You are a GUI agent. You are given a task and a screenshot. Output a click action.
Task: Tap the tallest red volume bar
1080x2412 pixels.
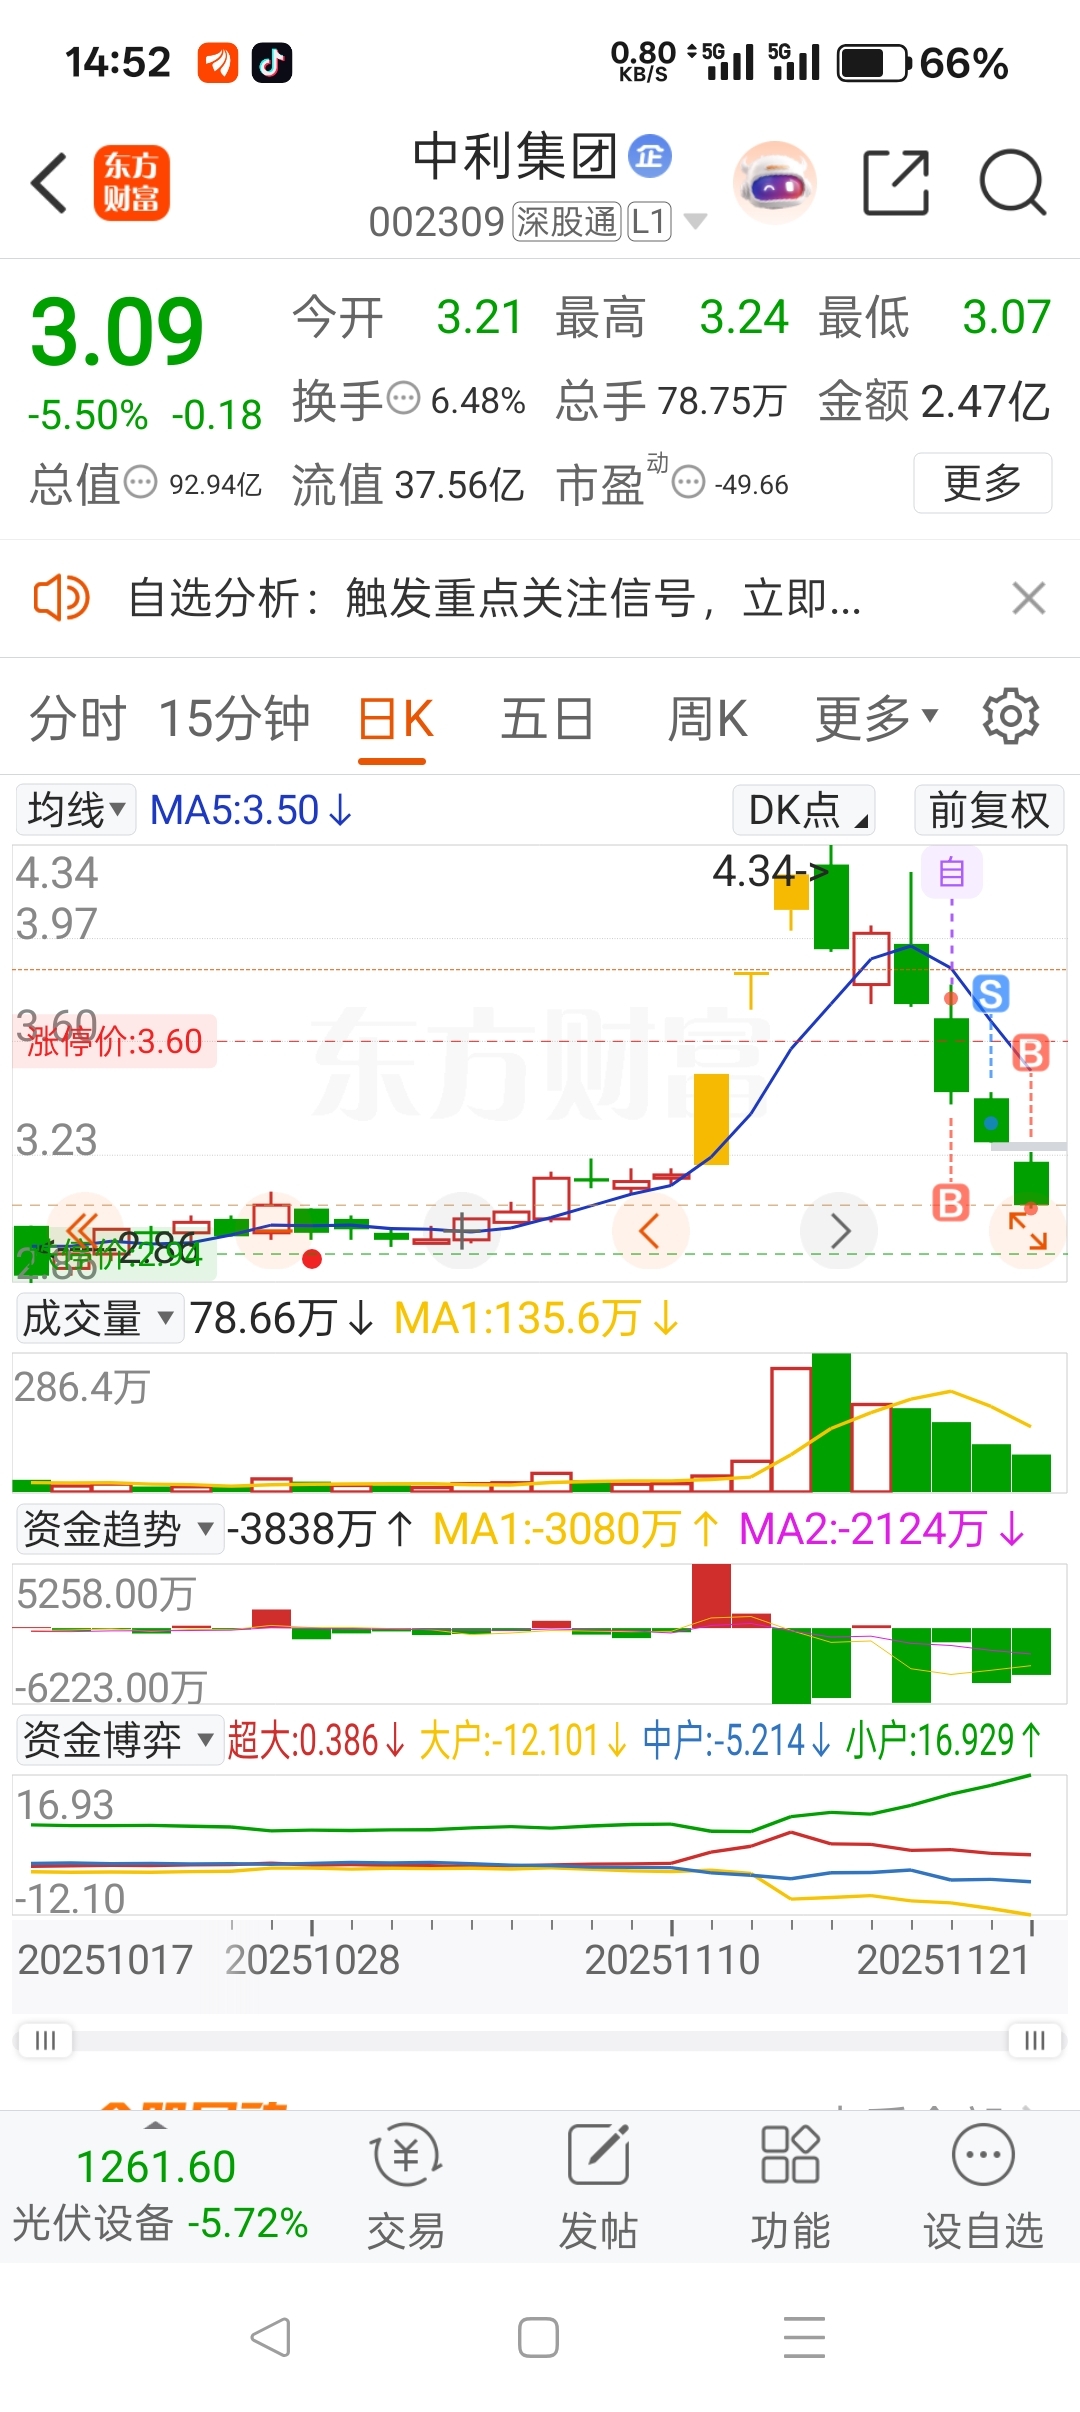click(791, 1429)
